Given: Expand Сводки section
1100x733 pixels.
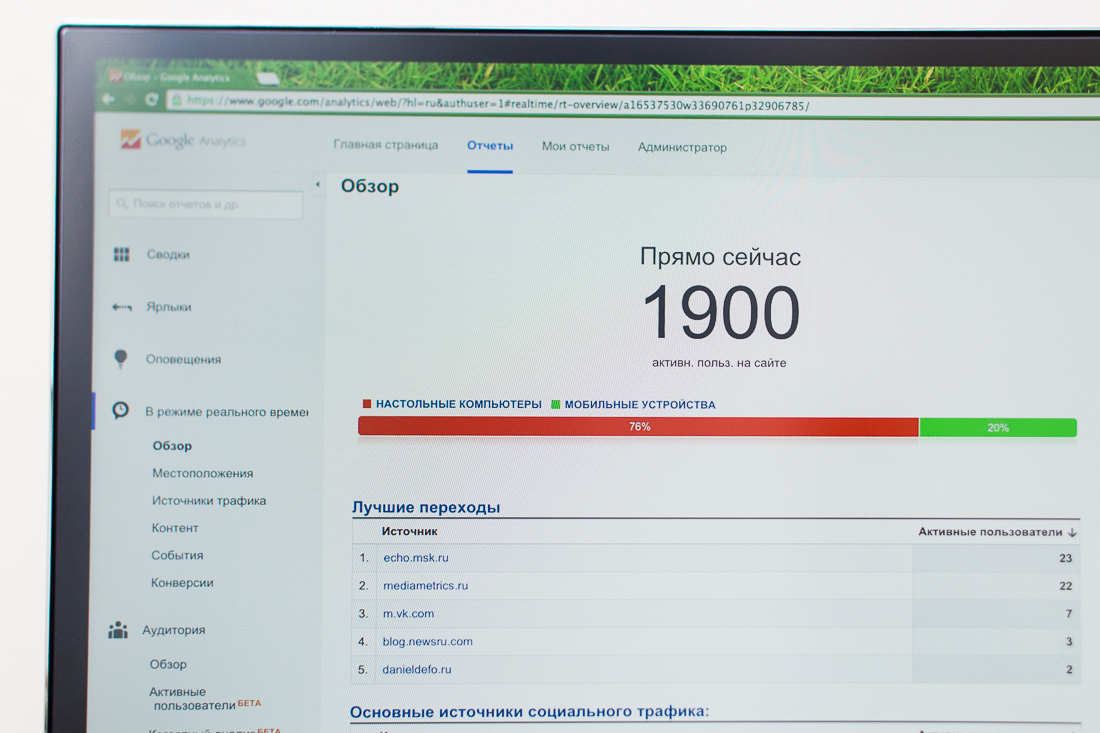Looking at the screenshot, I should click(x=168, y=255).
